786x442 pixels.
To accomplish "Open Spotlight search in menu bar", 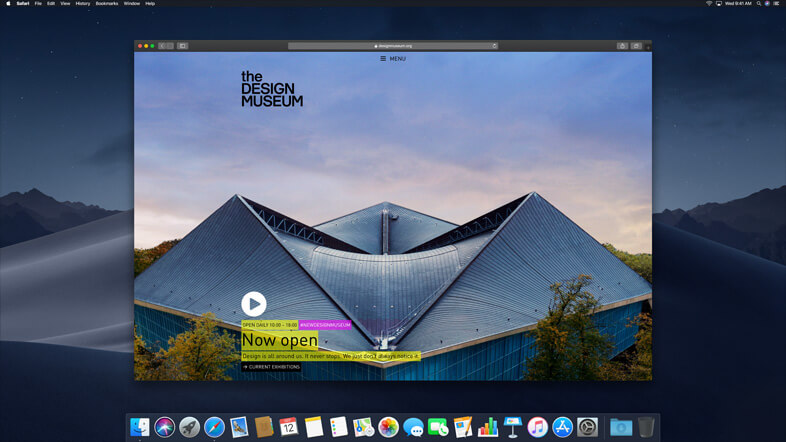I will coord(757,4).
